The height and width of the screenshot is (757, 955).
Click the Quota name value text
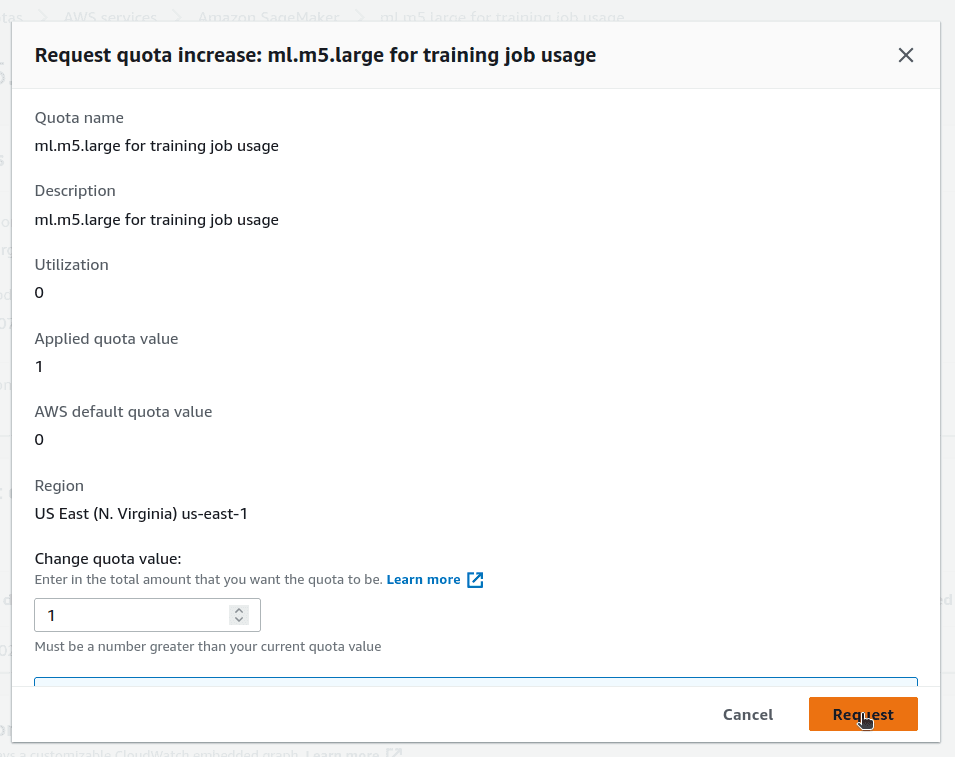tap(156, 146)
